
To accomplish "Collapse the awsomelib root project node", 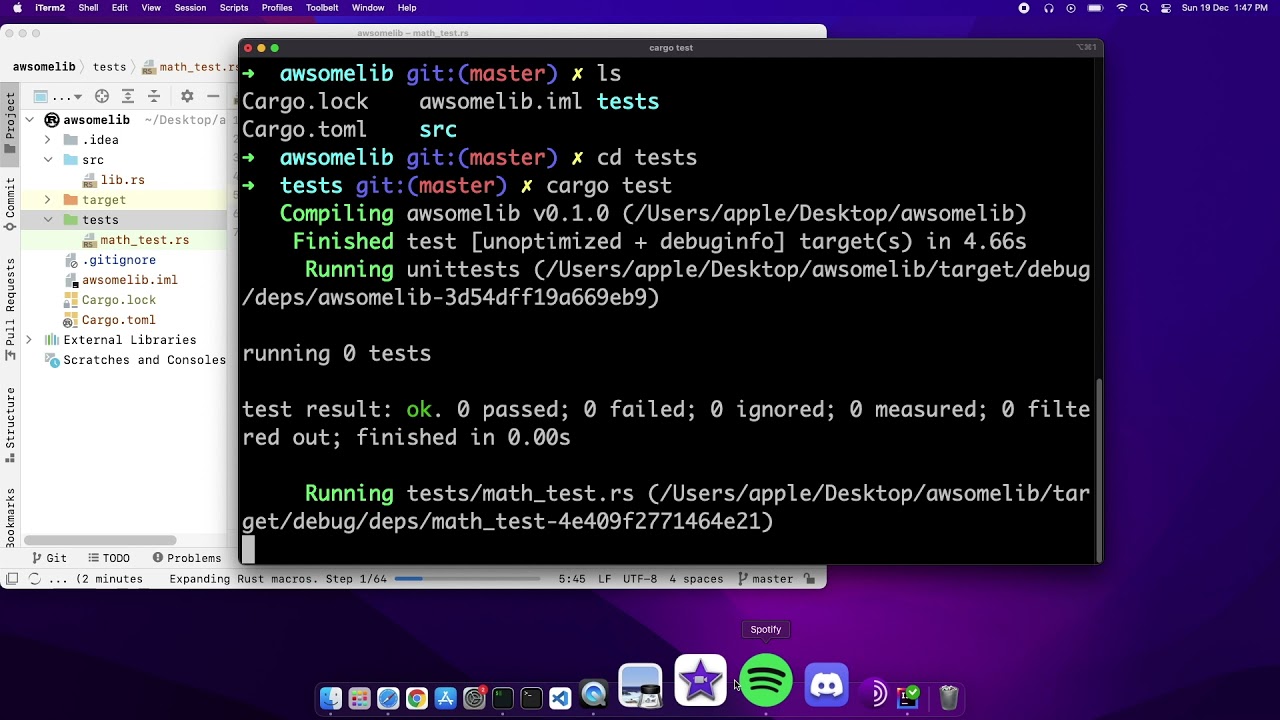I will pos(30,120).
